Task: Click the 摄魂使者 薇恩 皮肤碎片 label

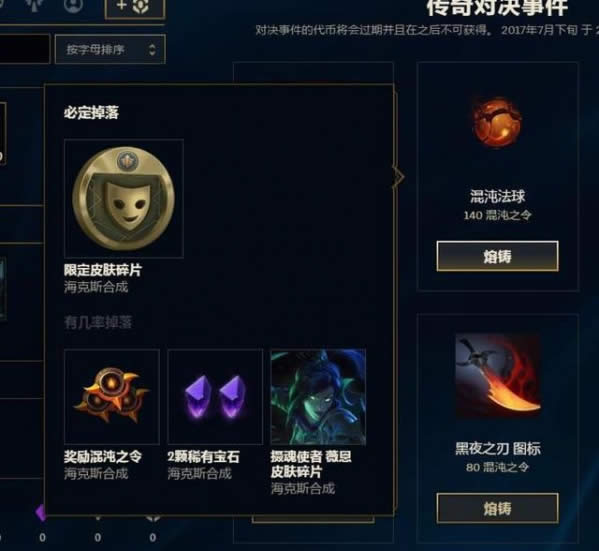Action: click(311, 464)
